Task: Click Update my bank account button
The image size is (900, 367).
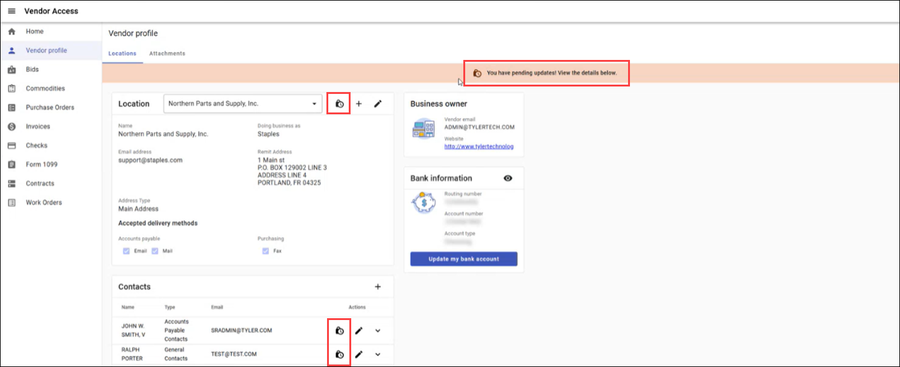Action: pos(464,259)
